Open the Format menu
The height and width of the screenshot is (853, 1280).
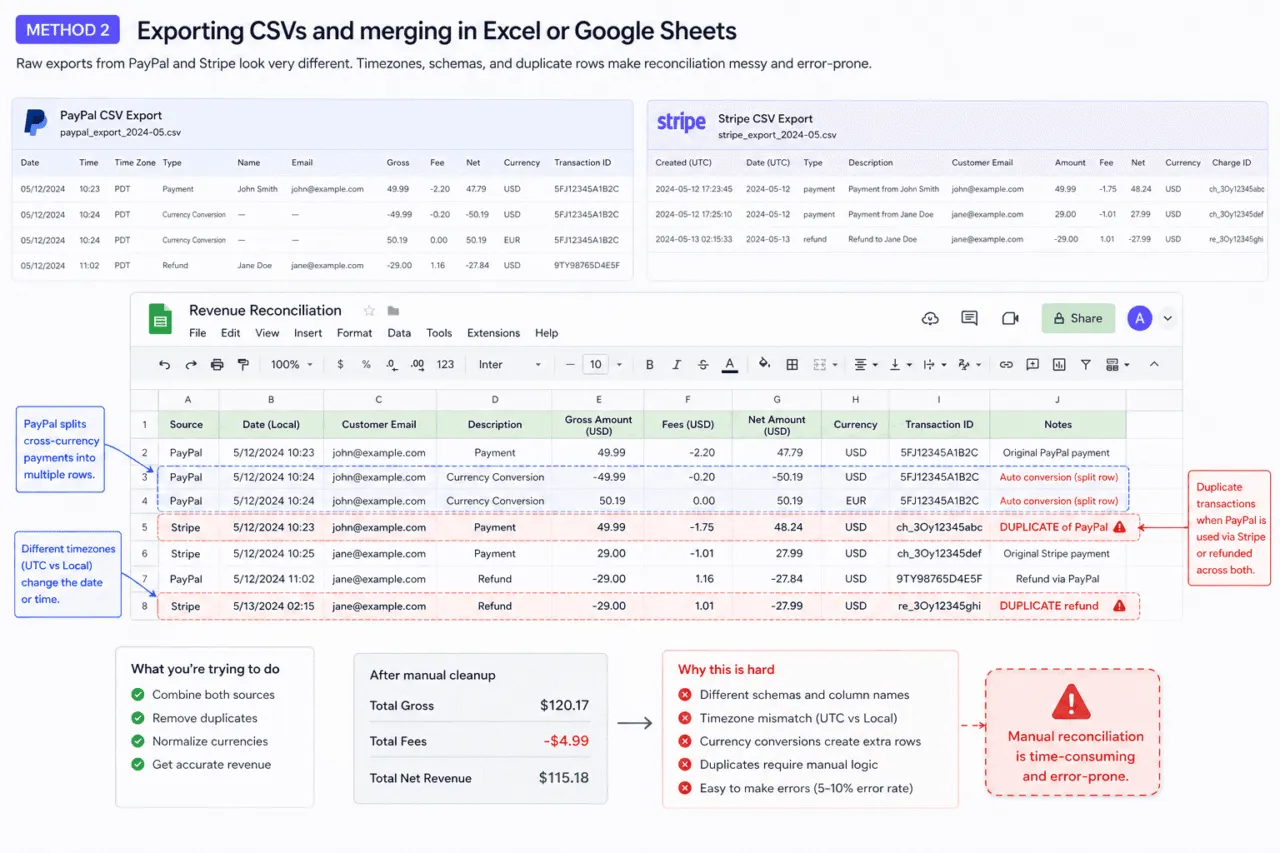coord(354,333)
